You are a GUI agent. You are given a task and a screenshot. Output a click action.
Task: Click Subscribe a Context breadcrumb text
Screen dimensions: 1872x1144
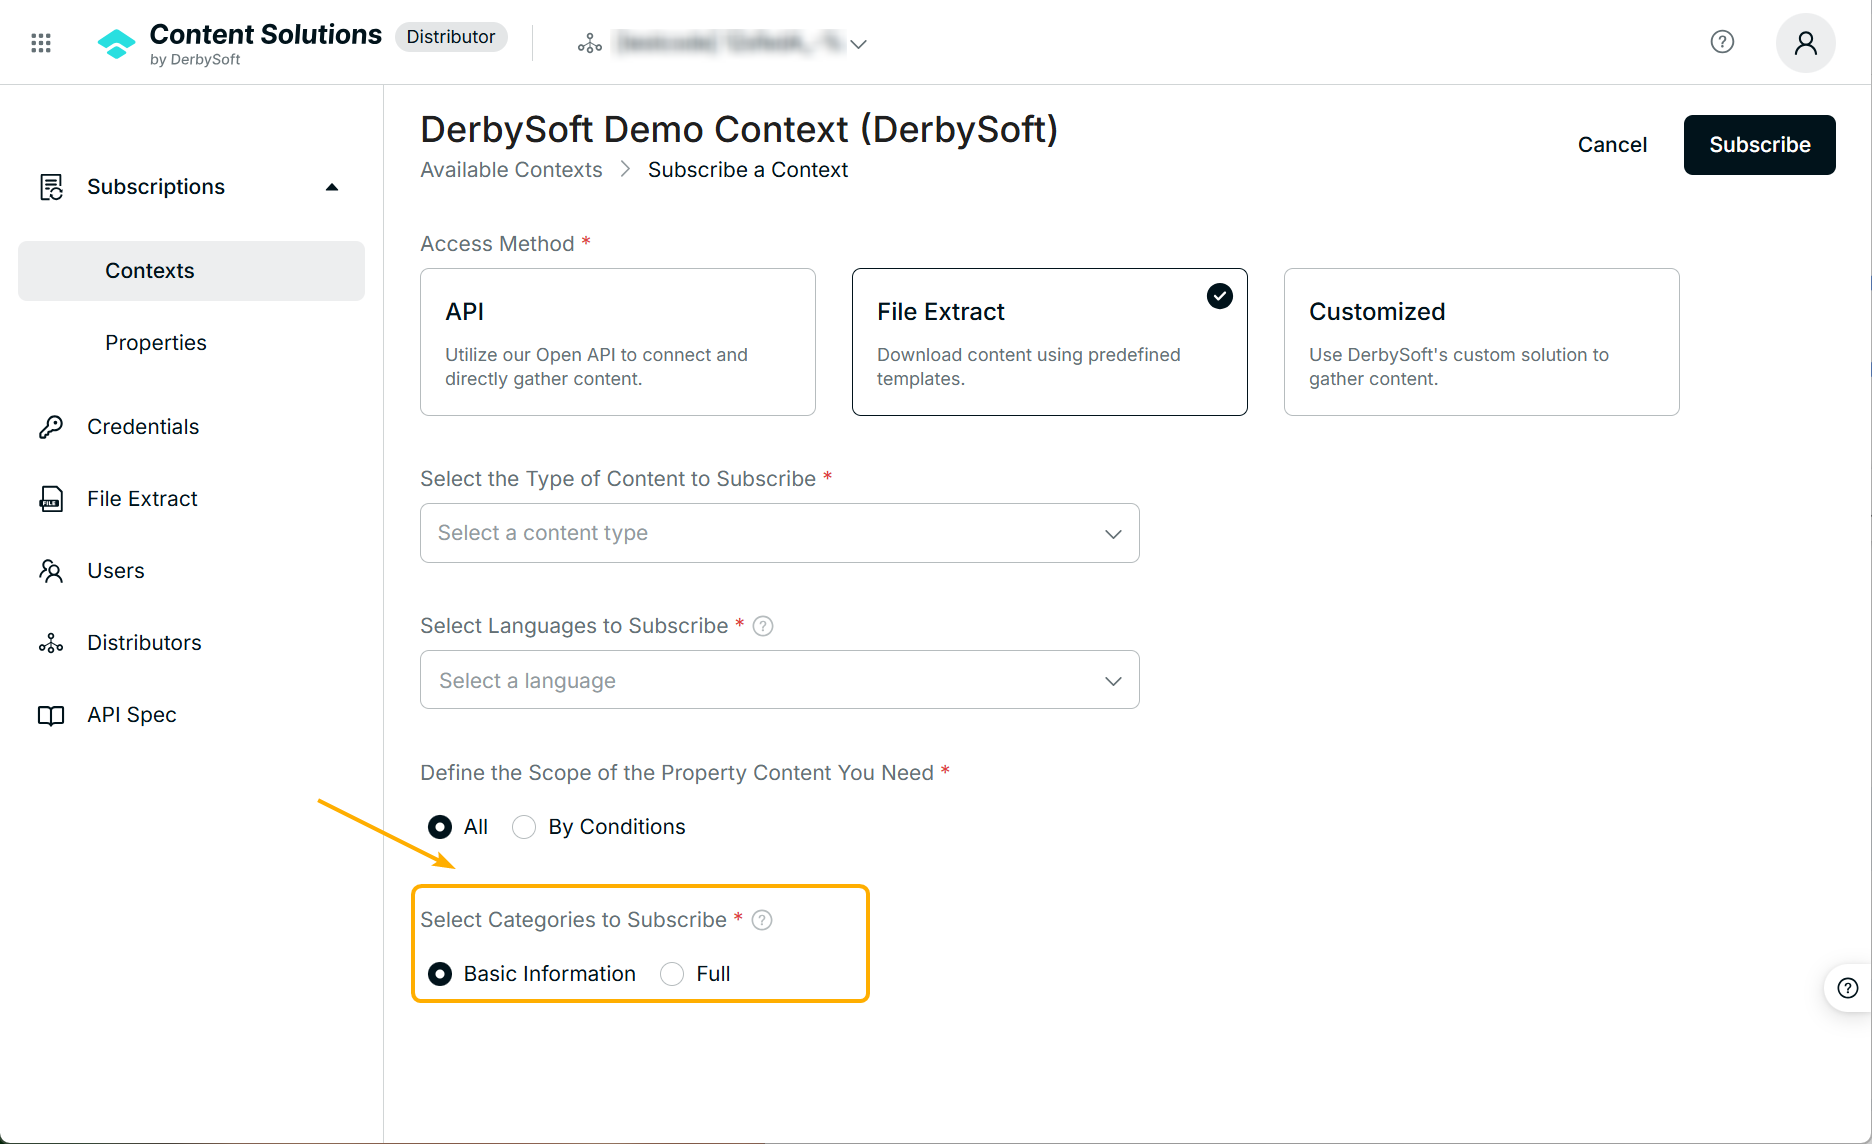pos(748,170)
